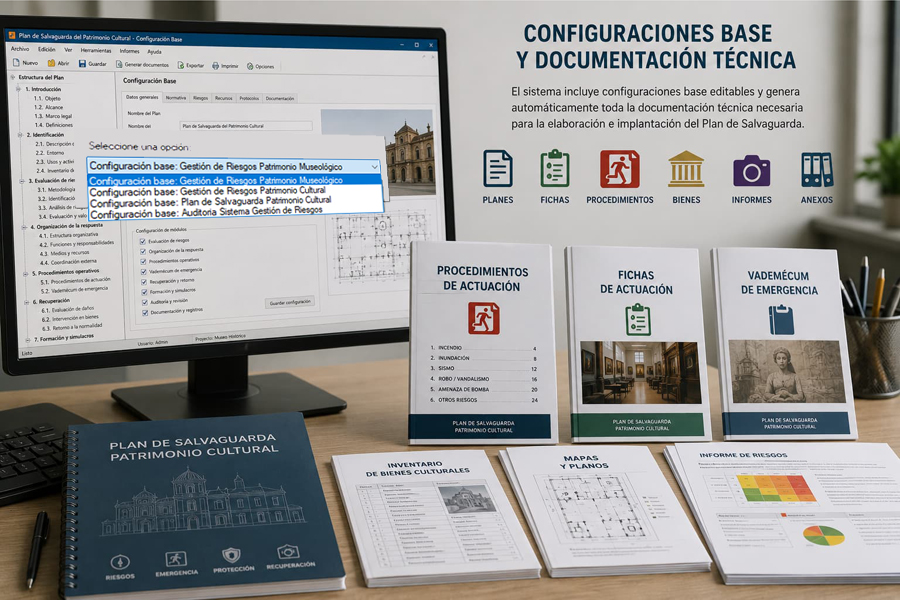The height and width of the screenshot is (600, 900).
Task: Collapse the 6. Recuperación tree node
Action: coord(27,302)
